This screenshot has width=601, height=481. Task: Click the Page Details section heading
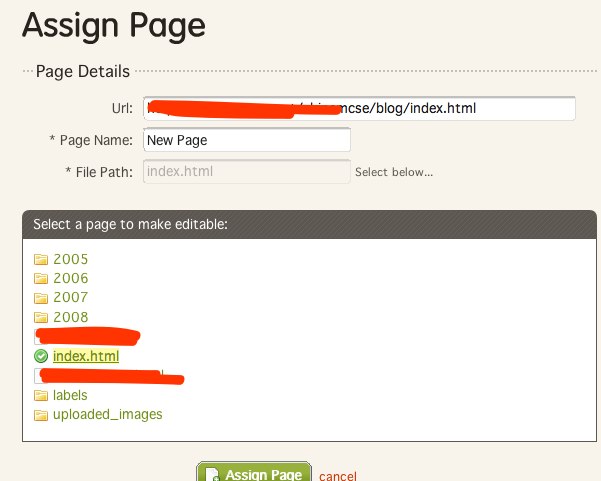coord(83,72)
